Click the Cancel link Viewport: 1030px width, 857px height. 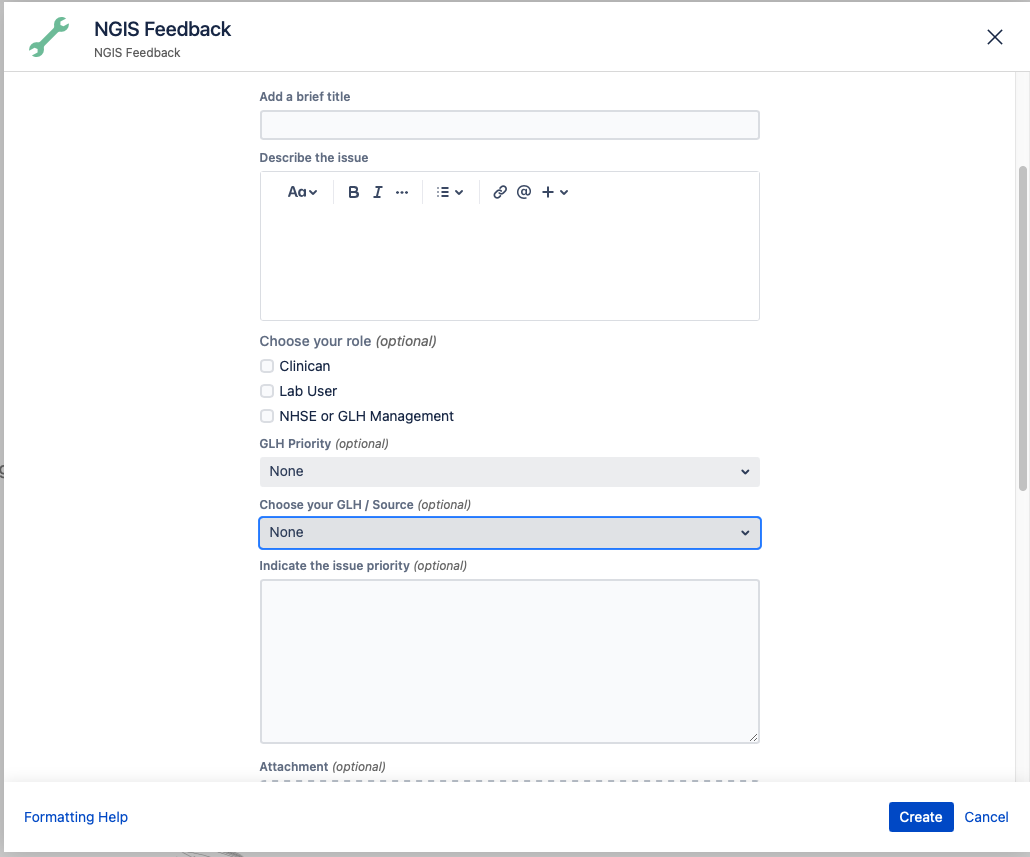(986, 817)
